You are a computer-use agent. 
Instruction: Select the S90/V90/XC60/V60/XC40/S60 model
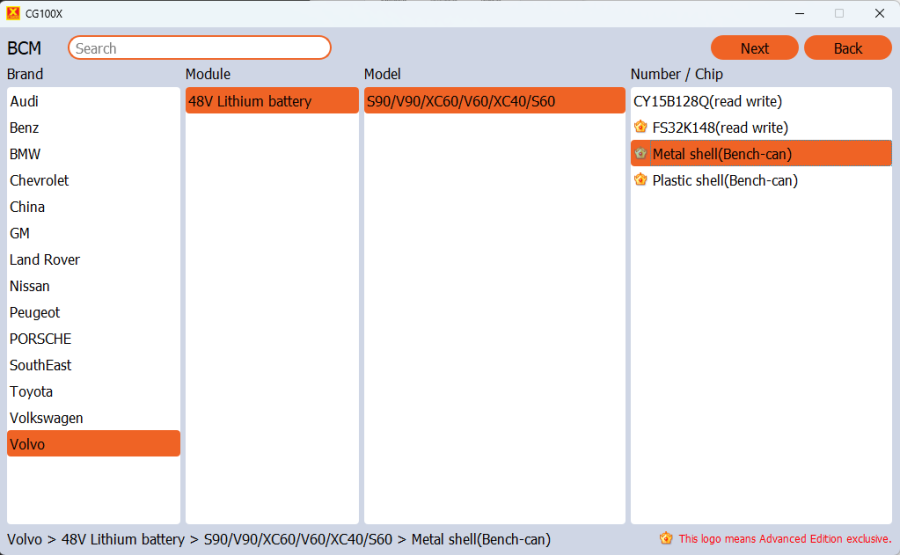(461, 101)
